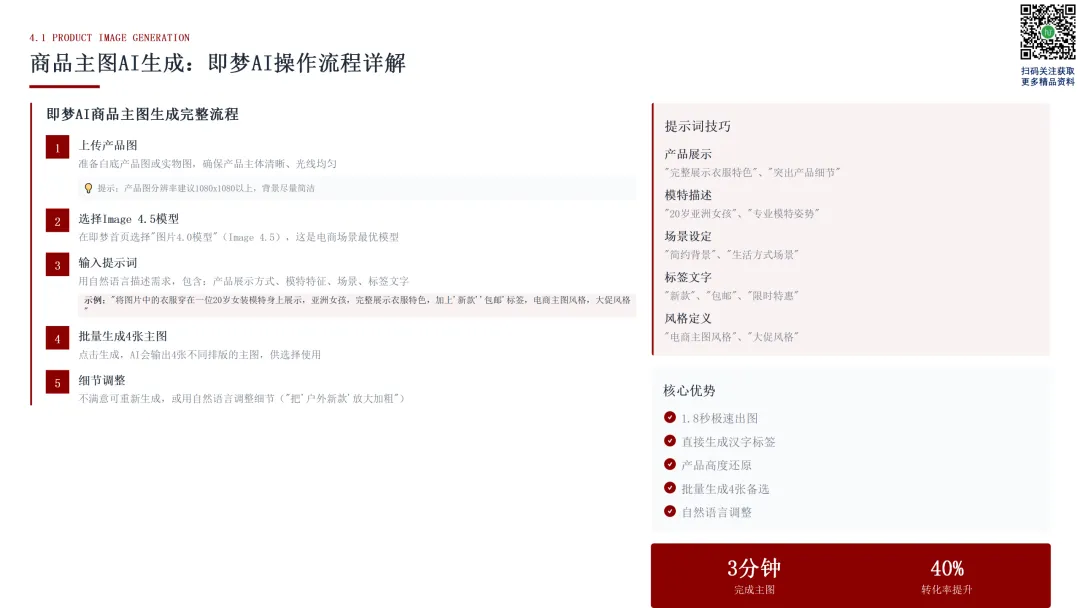Click the advantage text 1.8秒极速出图
This screenshot has height=608, width=1080.
tap(720, 419)
